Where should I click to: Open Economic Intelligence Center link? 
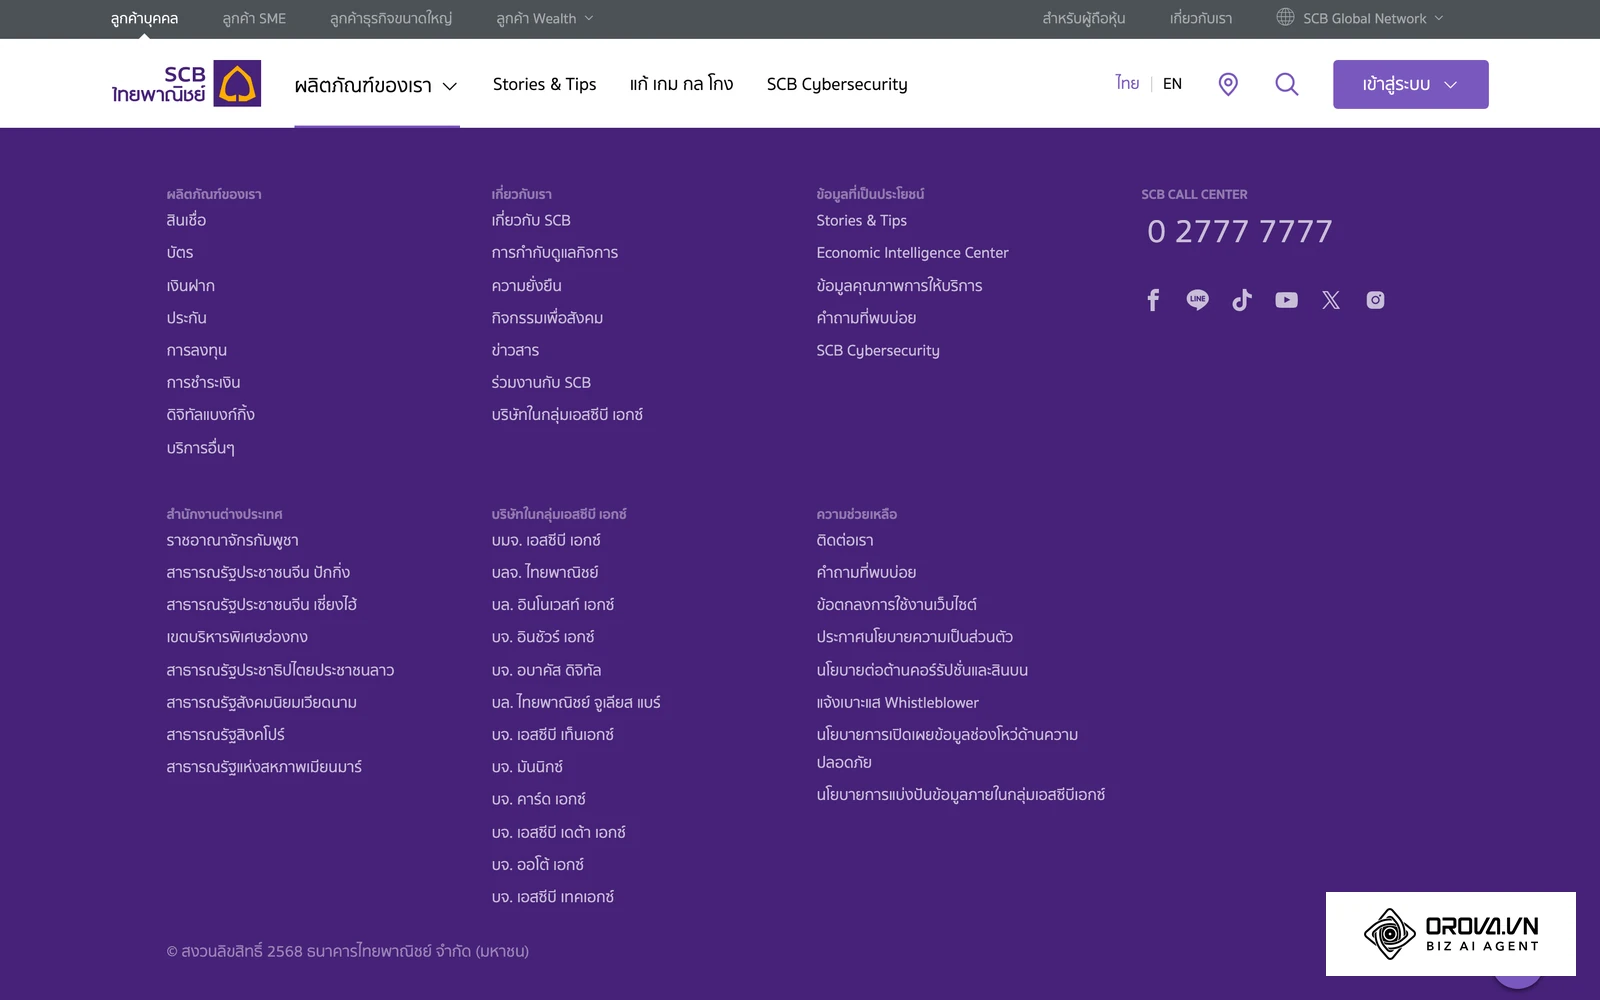[912, 253]
